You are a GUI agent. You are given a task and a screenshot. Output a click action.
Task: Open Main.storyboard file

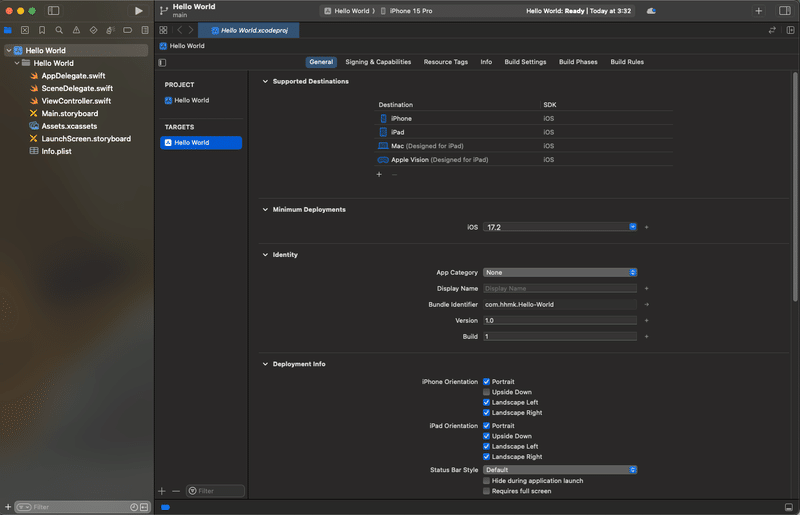[70, 114]
